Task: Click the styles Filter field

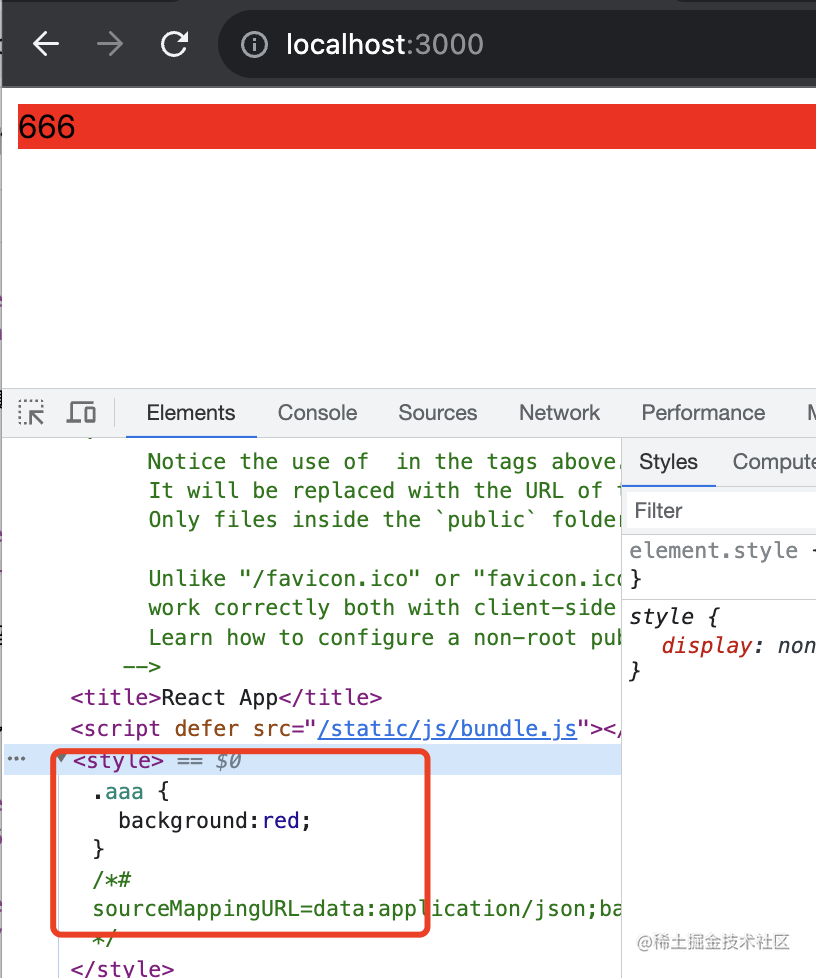Action: coord(722,511)
